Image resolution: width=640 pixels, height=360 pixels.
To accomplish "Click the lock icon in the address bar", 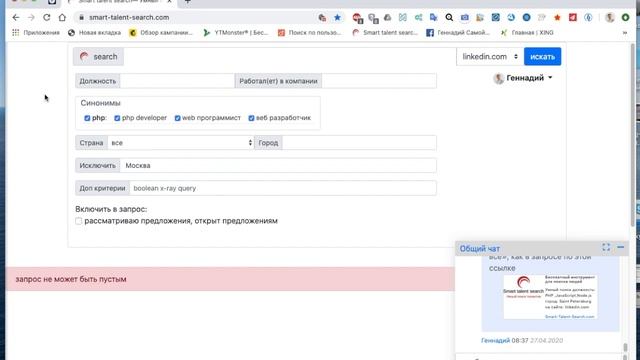I will [81, 18].
